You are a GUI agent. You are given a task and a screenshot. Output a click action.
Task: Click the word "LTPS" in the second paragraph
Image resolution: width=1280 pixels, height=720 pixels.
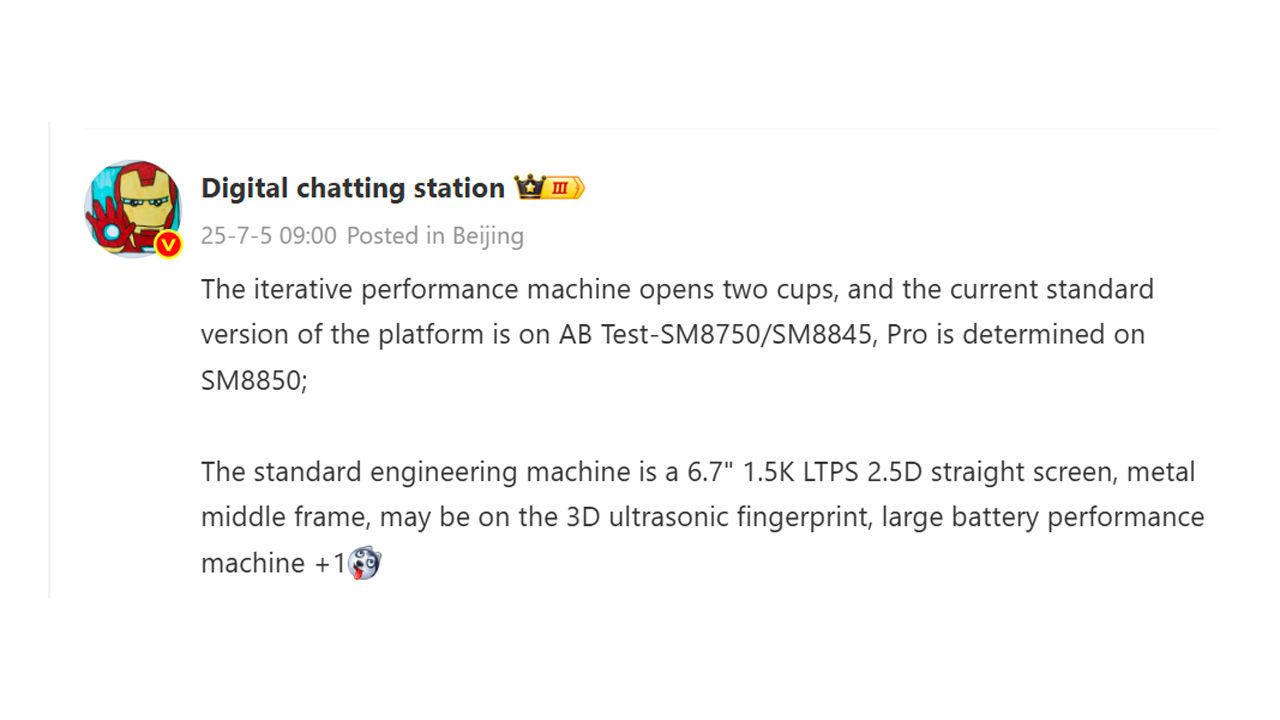pos(836,472)
